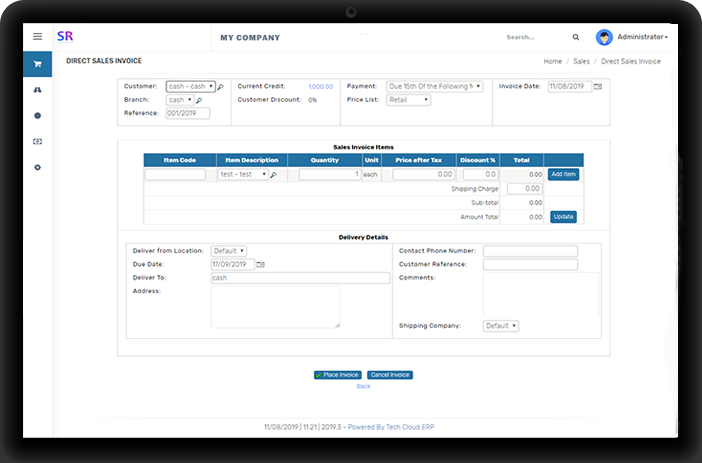Open Due Date calendar picker
Viewport: 702px width, 463px height.
pyautogui.click(x=261, y=264)
